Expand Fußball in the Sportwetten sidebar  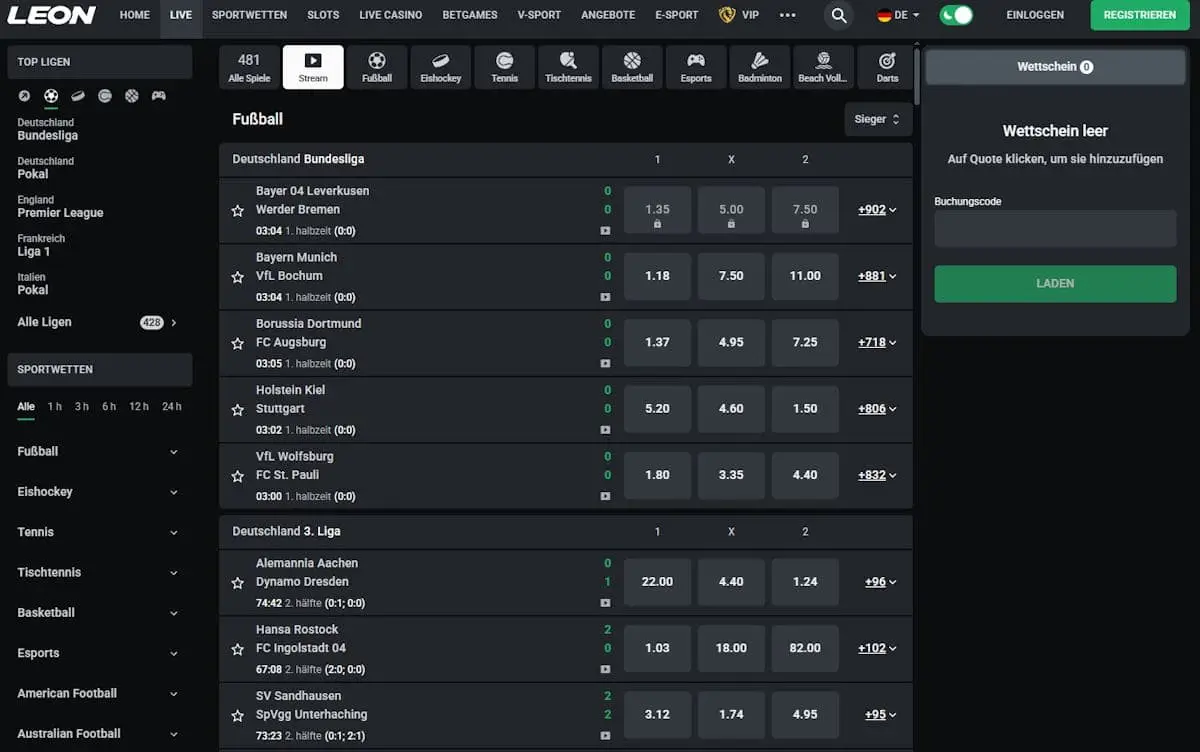point(99,452)
